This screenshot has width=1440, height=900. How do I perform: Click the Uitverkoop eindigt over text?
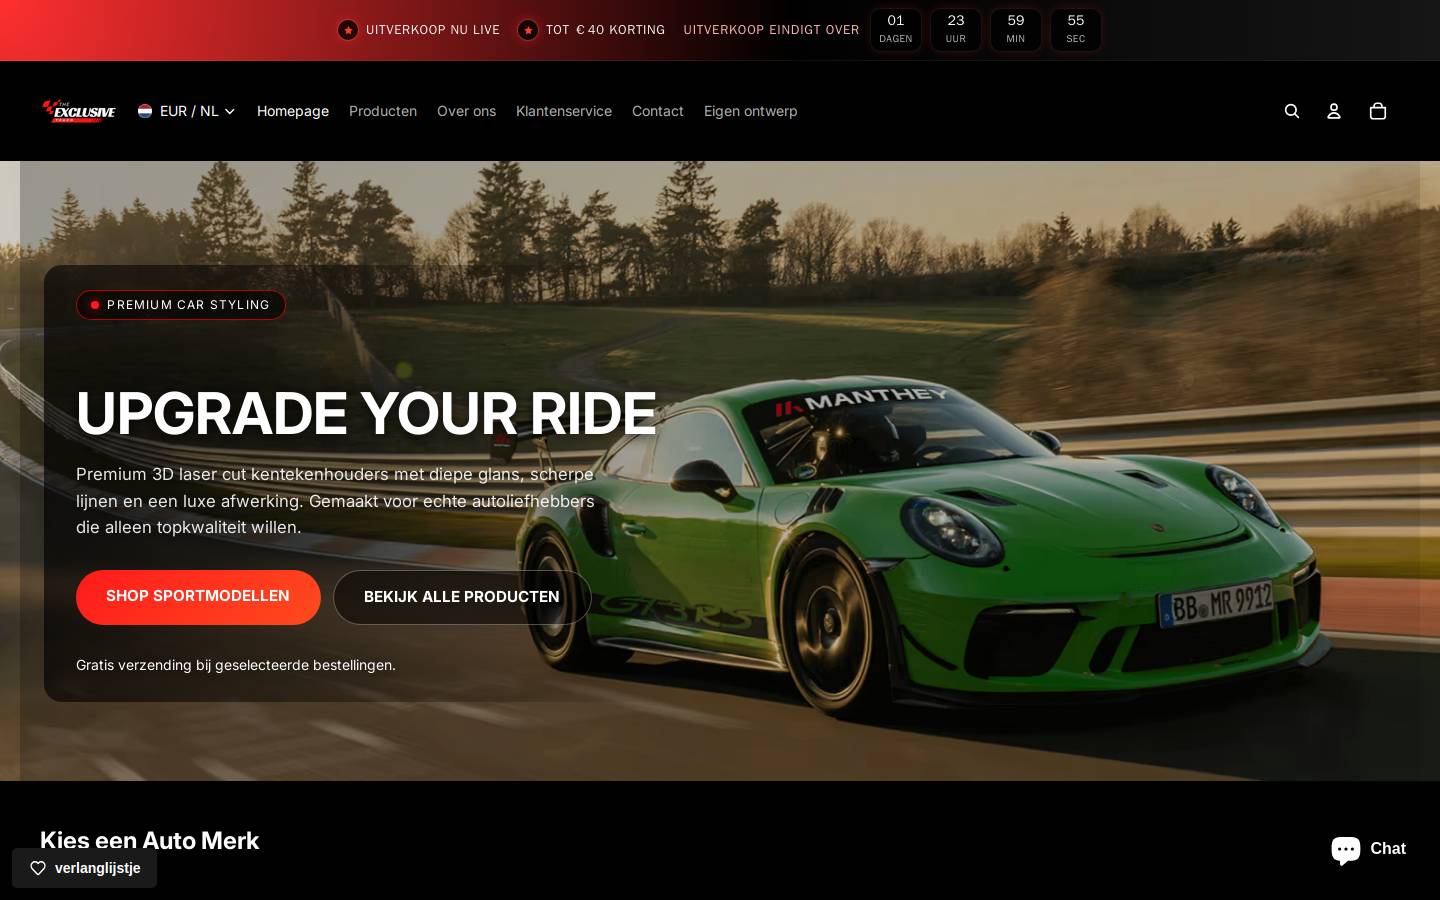pos(771,30)
